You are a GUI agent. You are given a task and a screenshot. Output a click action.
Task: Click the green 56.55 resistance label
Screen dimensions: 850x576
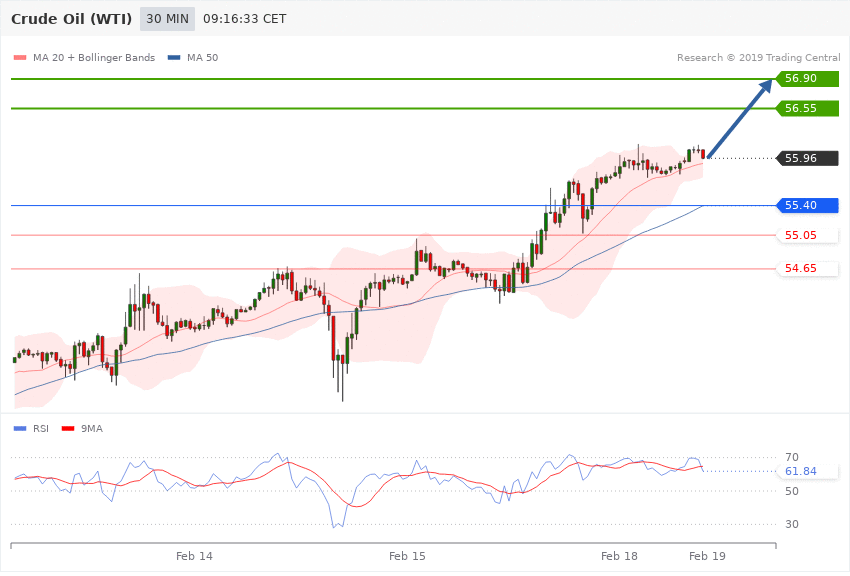point(807,108)
